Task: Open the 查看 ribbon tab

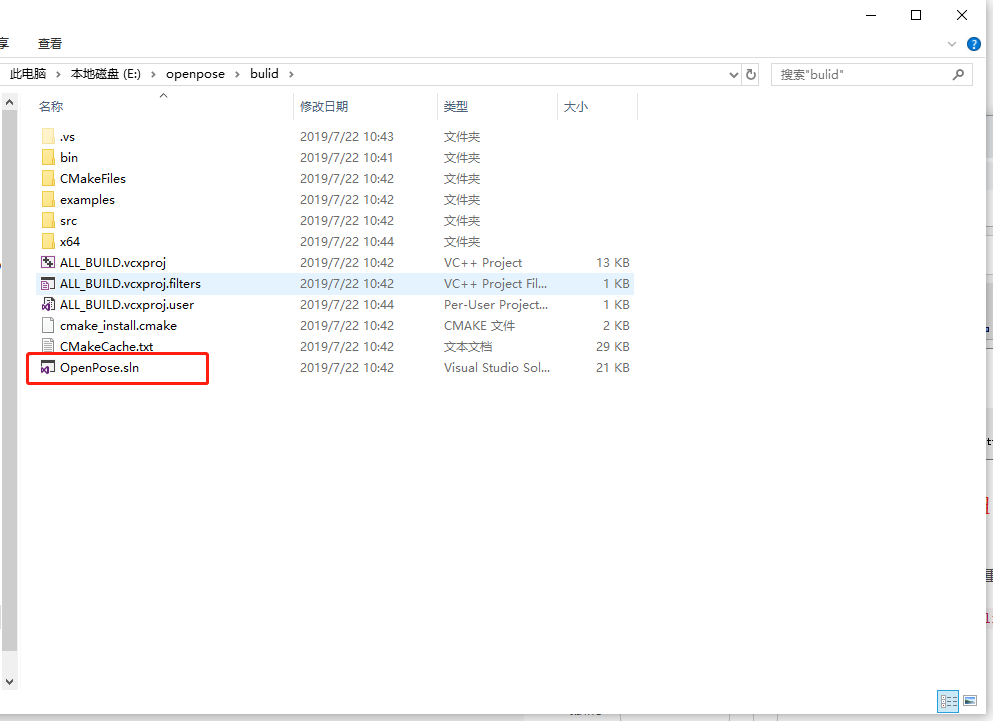Action: click(x=49, y=43)
